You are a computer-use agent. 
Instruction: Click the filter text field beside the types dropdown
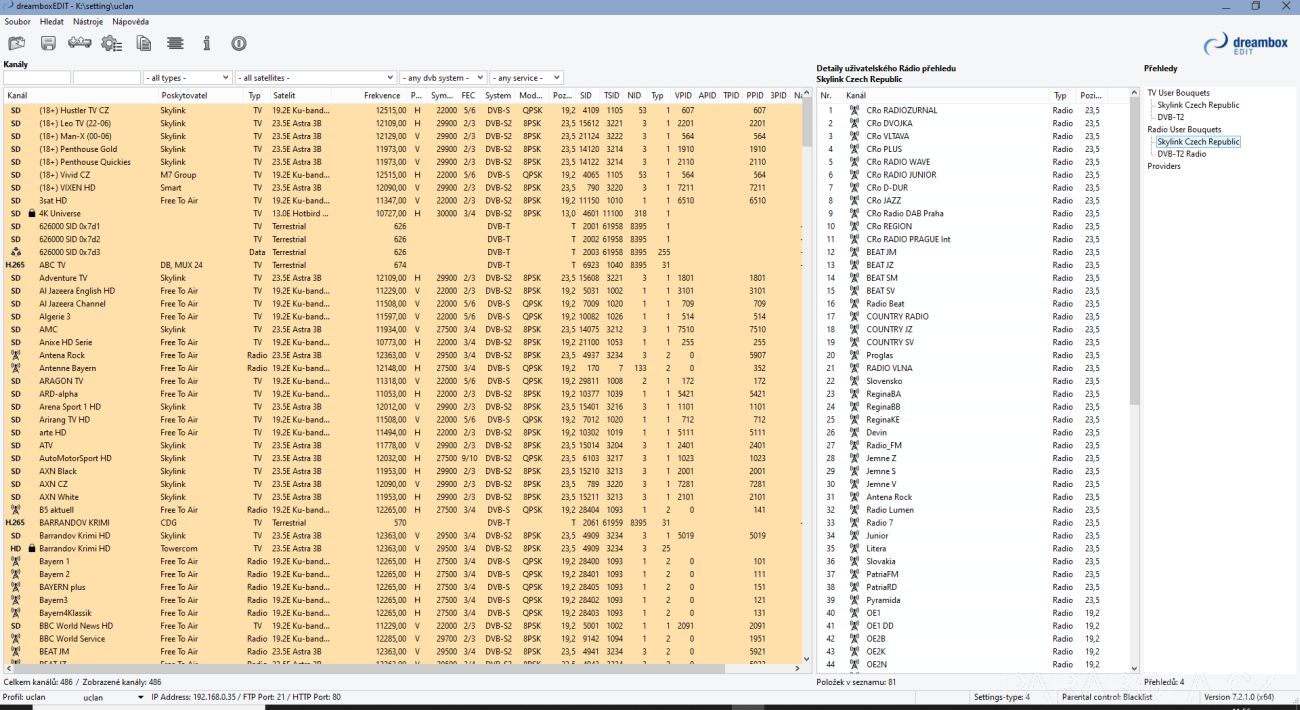[x=107, y=77]
